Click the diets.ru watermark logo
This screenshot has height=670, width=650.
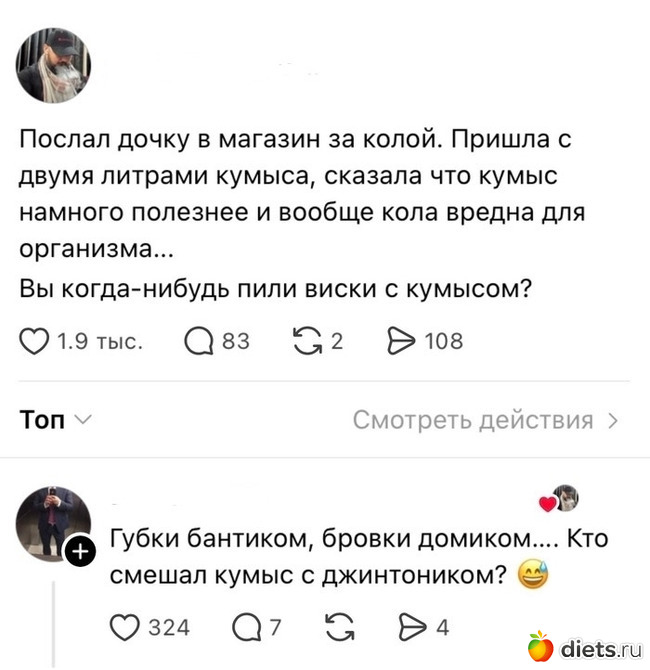coord(585,648)
